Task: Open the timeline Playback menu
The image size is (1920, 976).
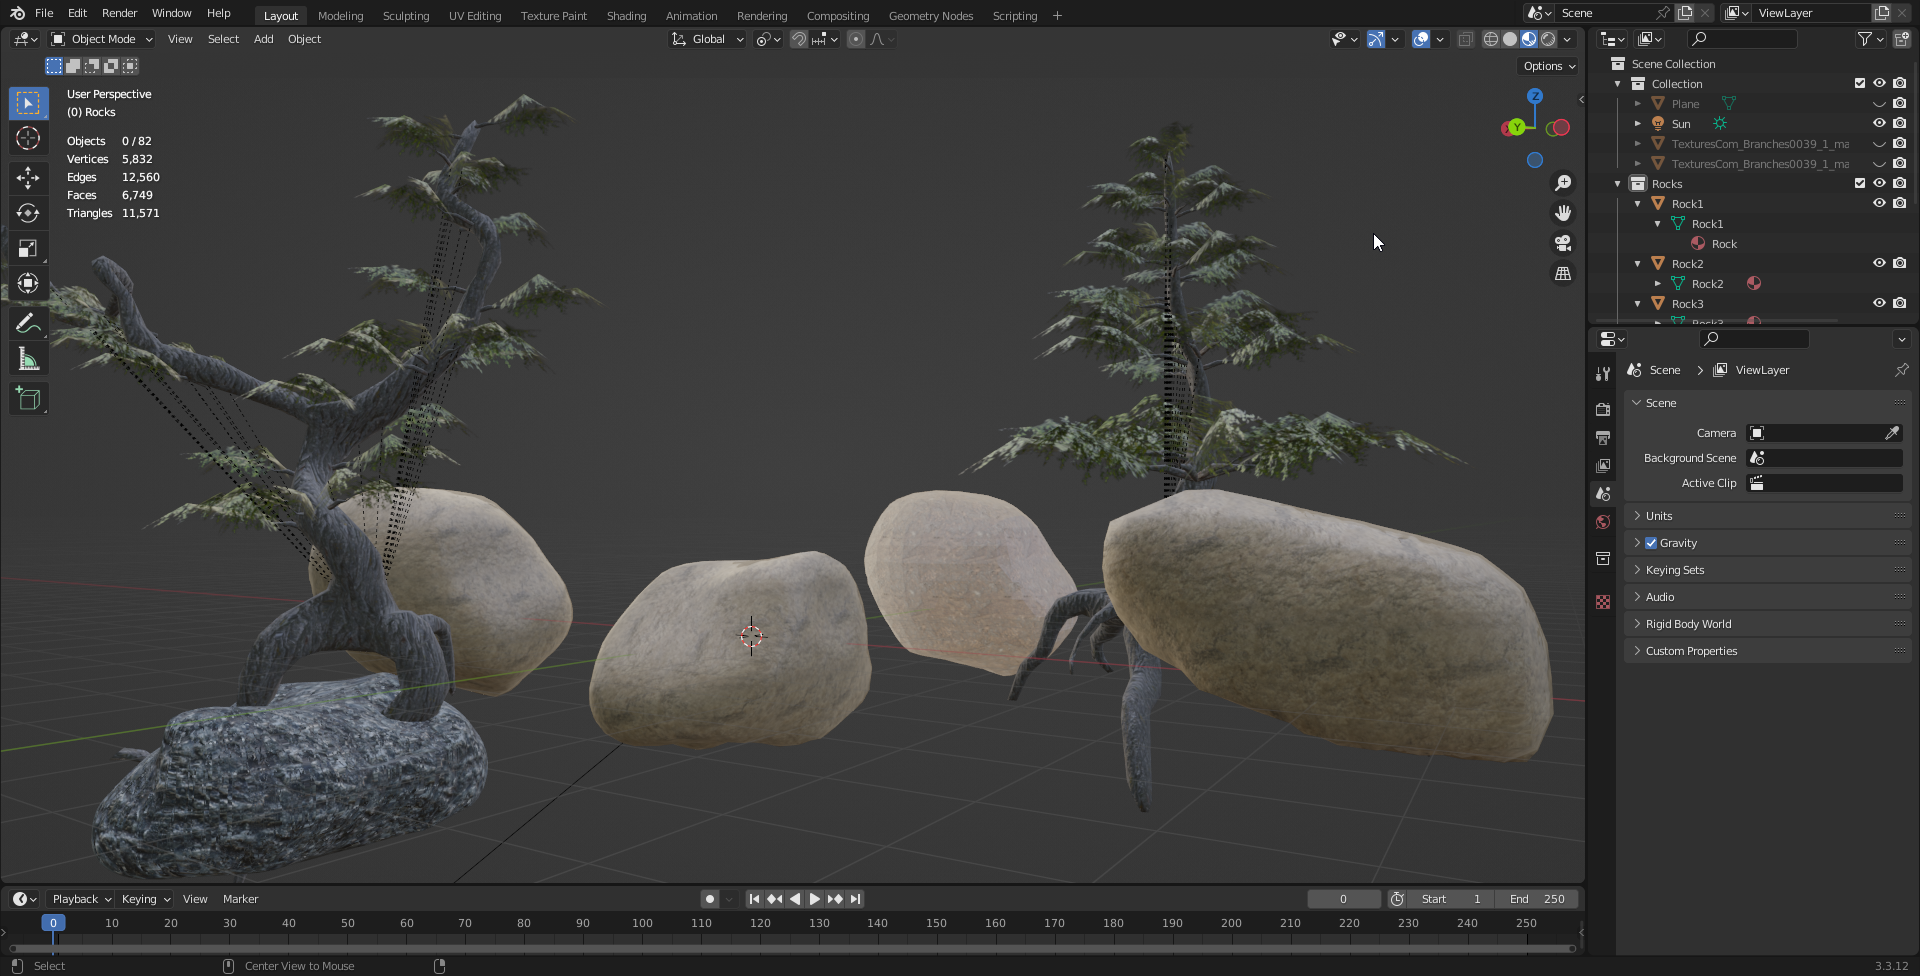Action: point(80,899)
